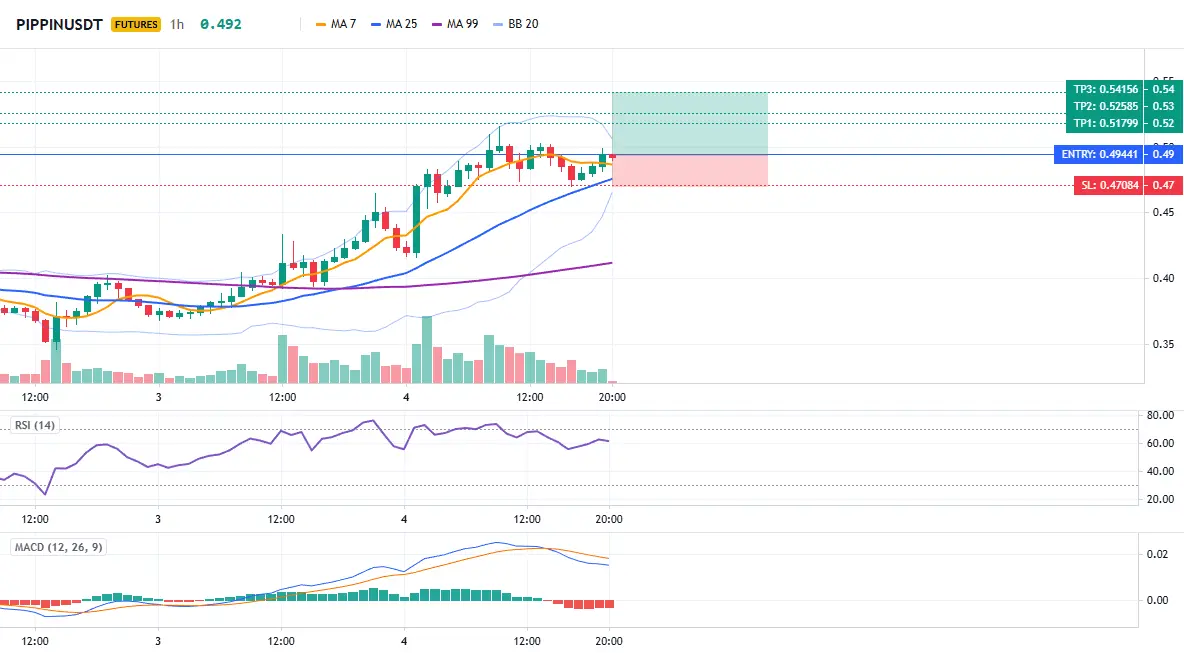This screenshot has width=1184, height=653.
Task: Click the TP3: 0.54156 label
Action: pyautogui.click(x=1105, y=89)
